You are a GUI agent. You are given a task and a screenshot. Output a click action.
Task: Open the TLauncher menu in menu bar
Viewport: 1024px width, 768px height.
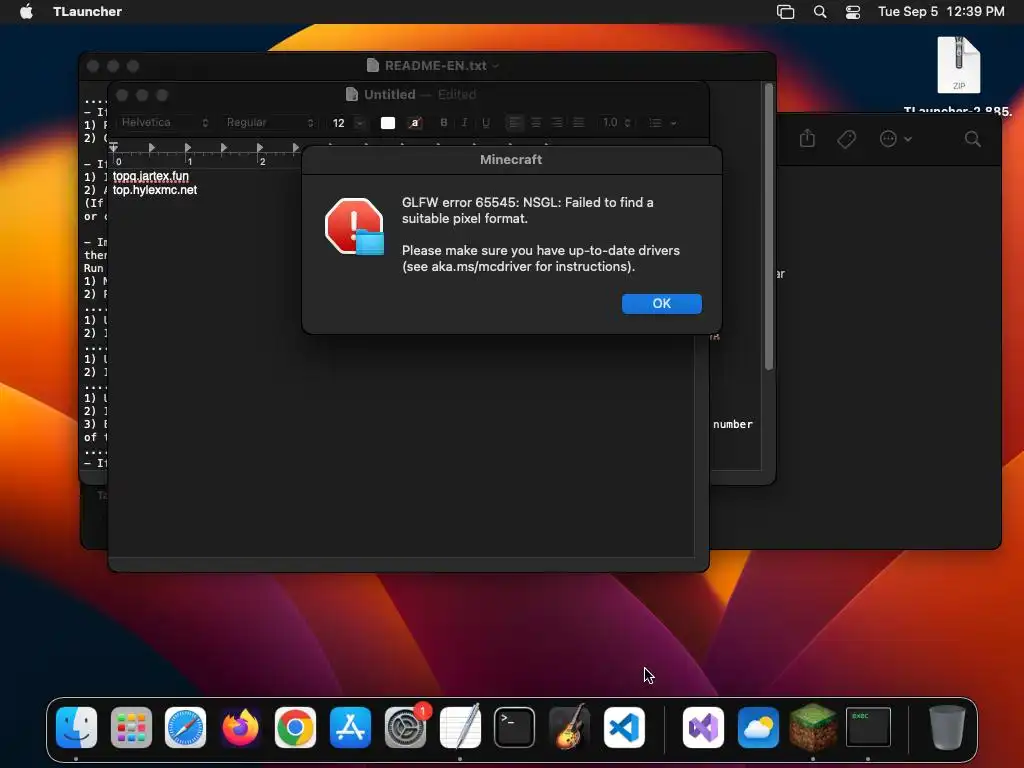(x=87, y=11)
